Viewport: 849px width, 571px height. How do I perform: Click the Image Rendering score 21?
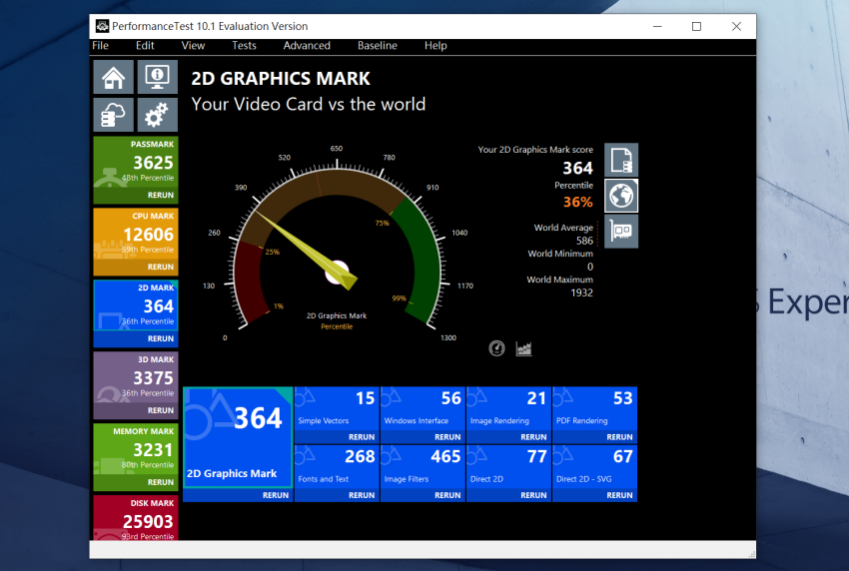pyautogui.click(x=537, y=398)
